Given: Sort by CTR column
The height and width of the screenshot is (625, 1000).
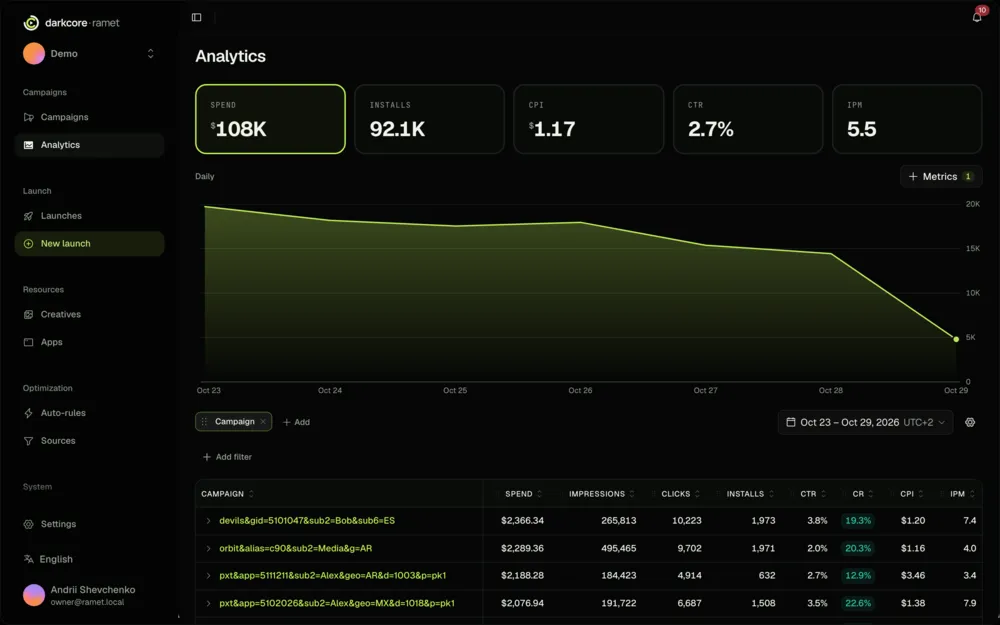Looking at the screenshot, I should [813, 494].
